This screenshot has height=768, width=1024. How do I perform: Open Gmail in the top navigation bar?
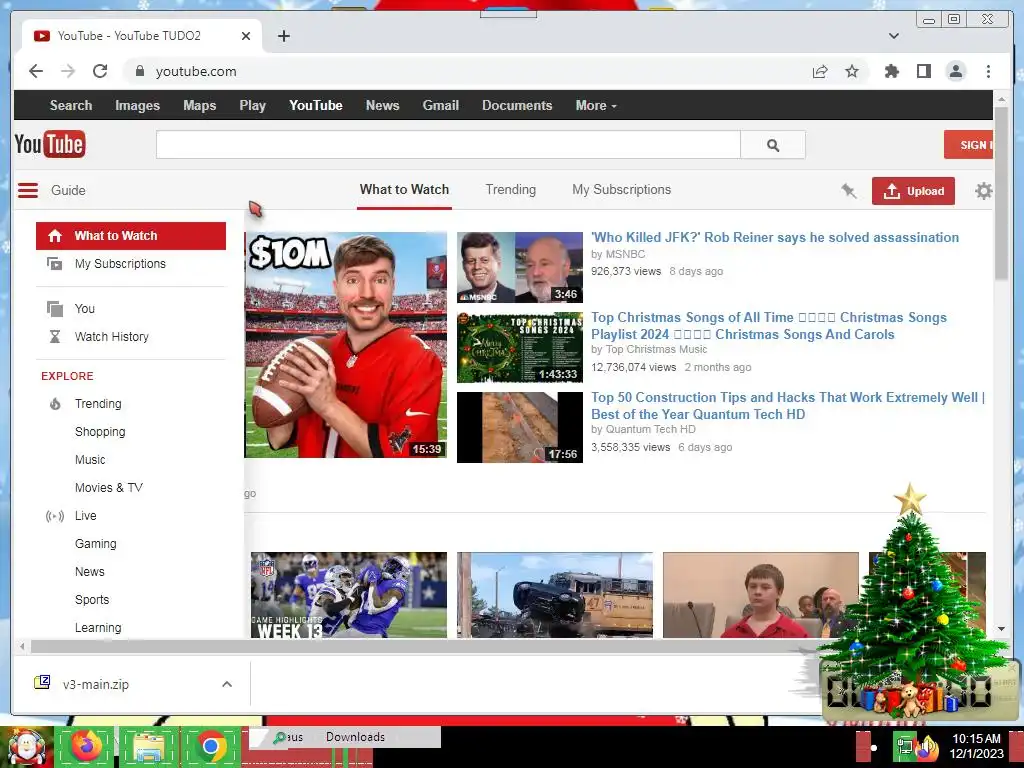coord(441,105)
